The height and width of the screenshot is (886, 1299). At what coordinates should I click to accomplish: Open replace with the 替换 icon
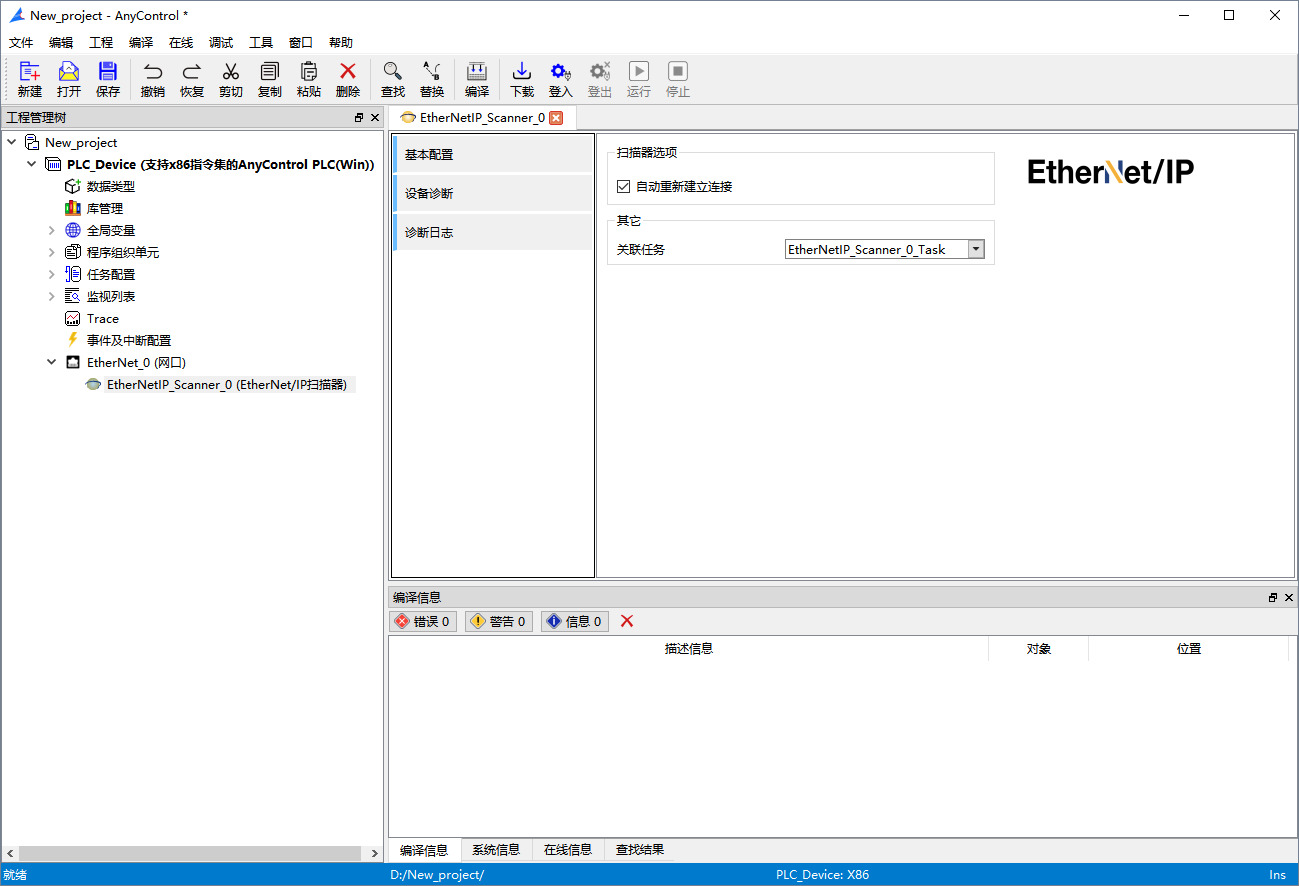(x=432, y=79)
